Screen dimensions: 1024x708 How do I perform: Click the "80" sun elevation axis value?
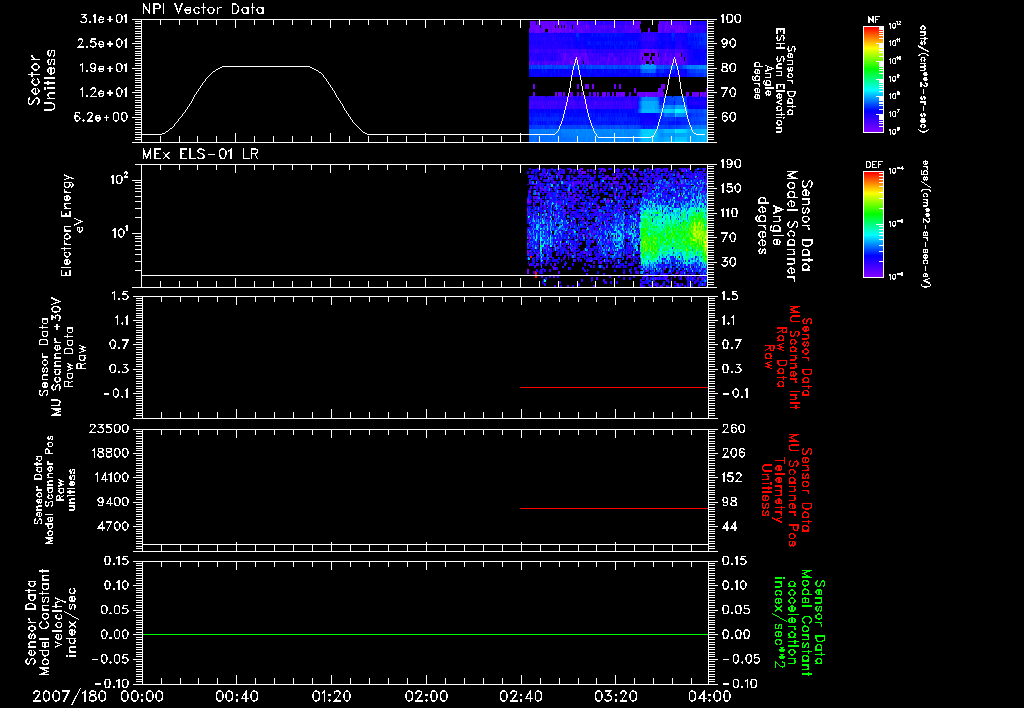[x=728, y=68]
